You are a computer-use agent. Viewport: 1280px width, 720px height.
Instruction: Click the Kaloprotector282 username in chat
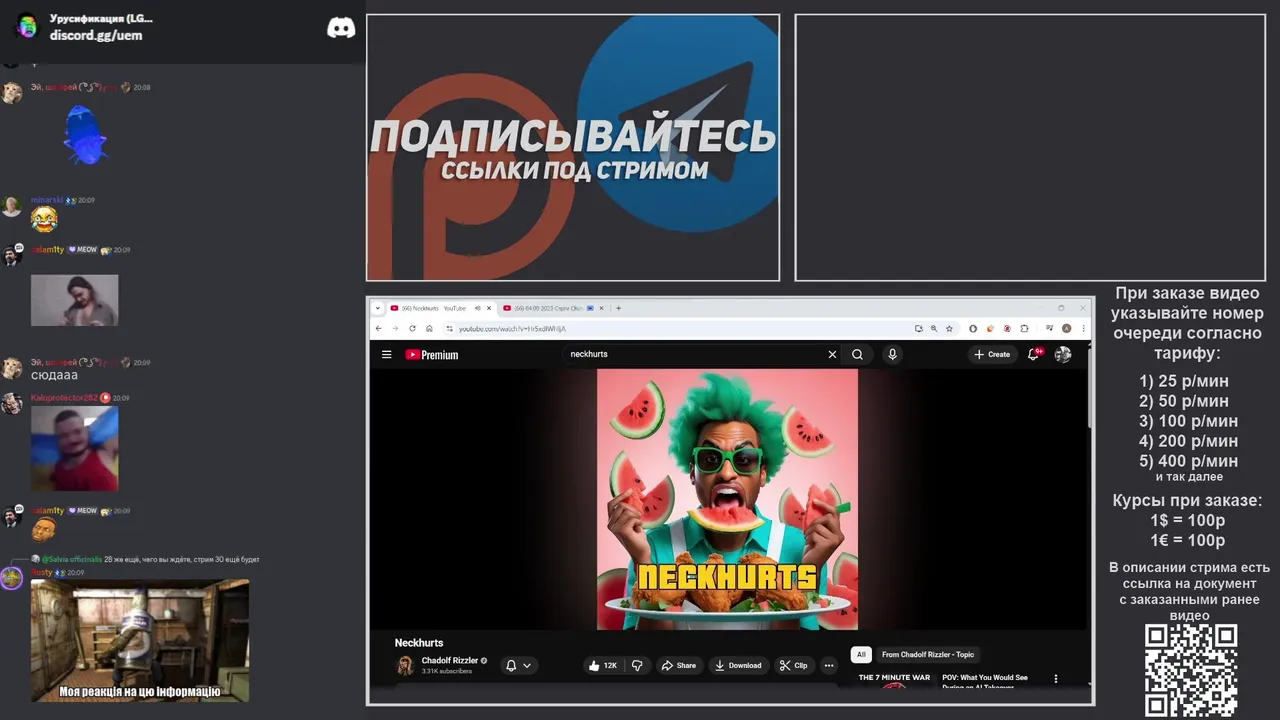64,398
